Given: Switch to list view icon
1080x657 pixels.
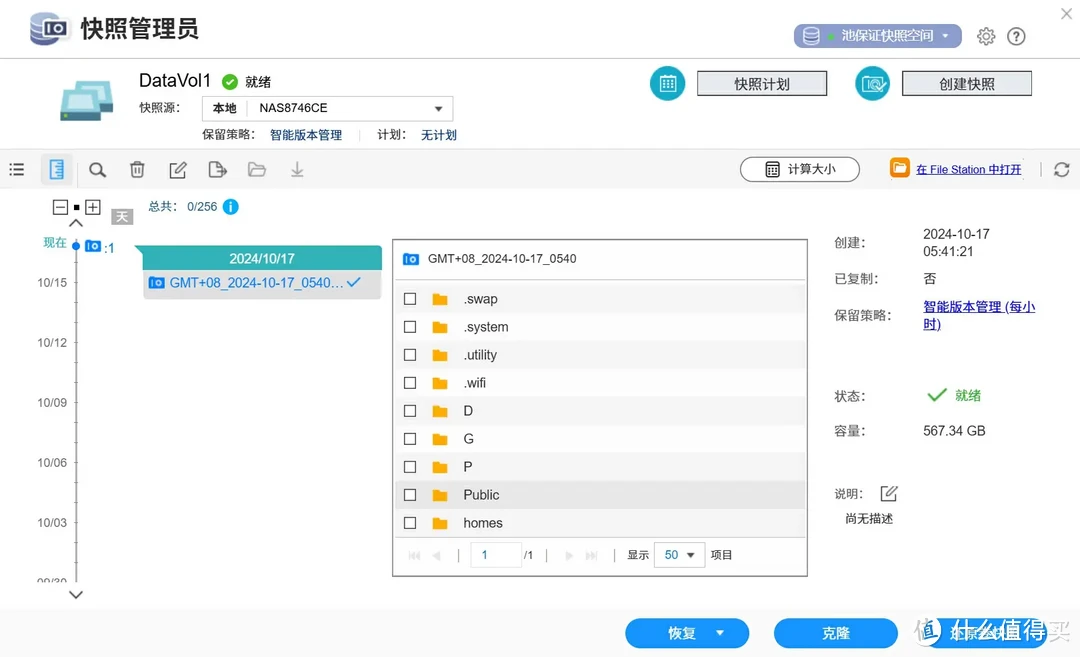Looking at the screenshot, I should pyautogui.click(x=17, y=170).
